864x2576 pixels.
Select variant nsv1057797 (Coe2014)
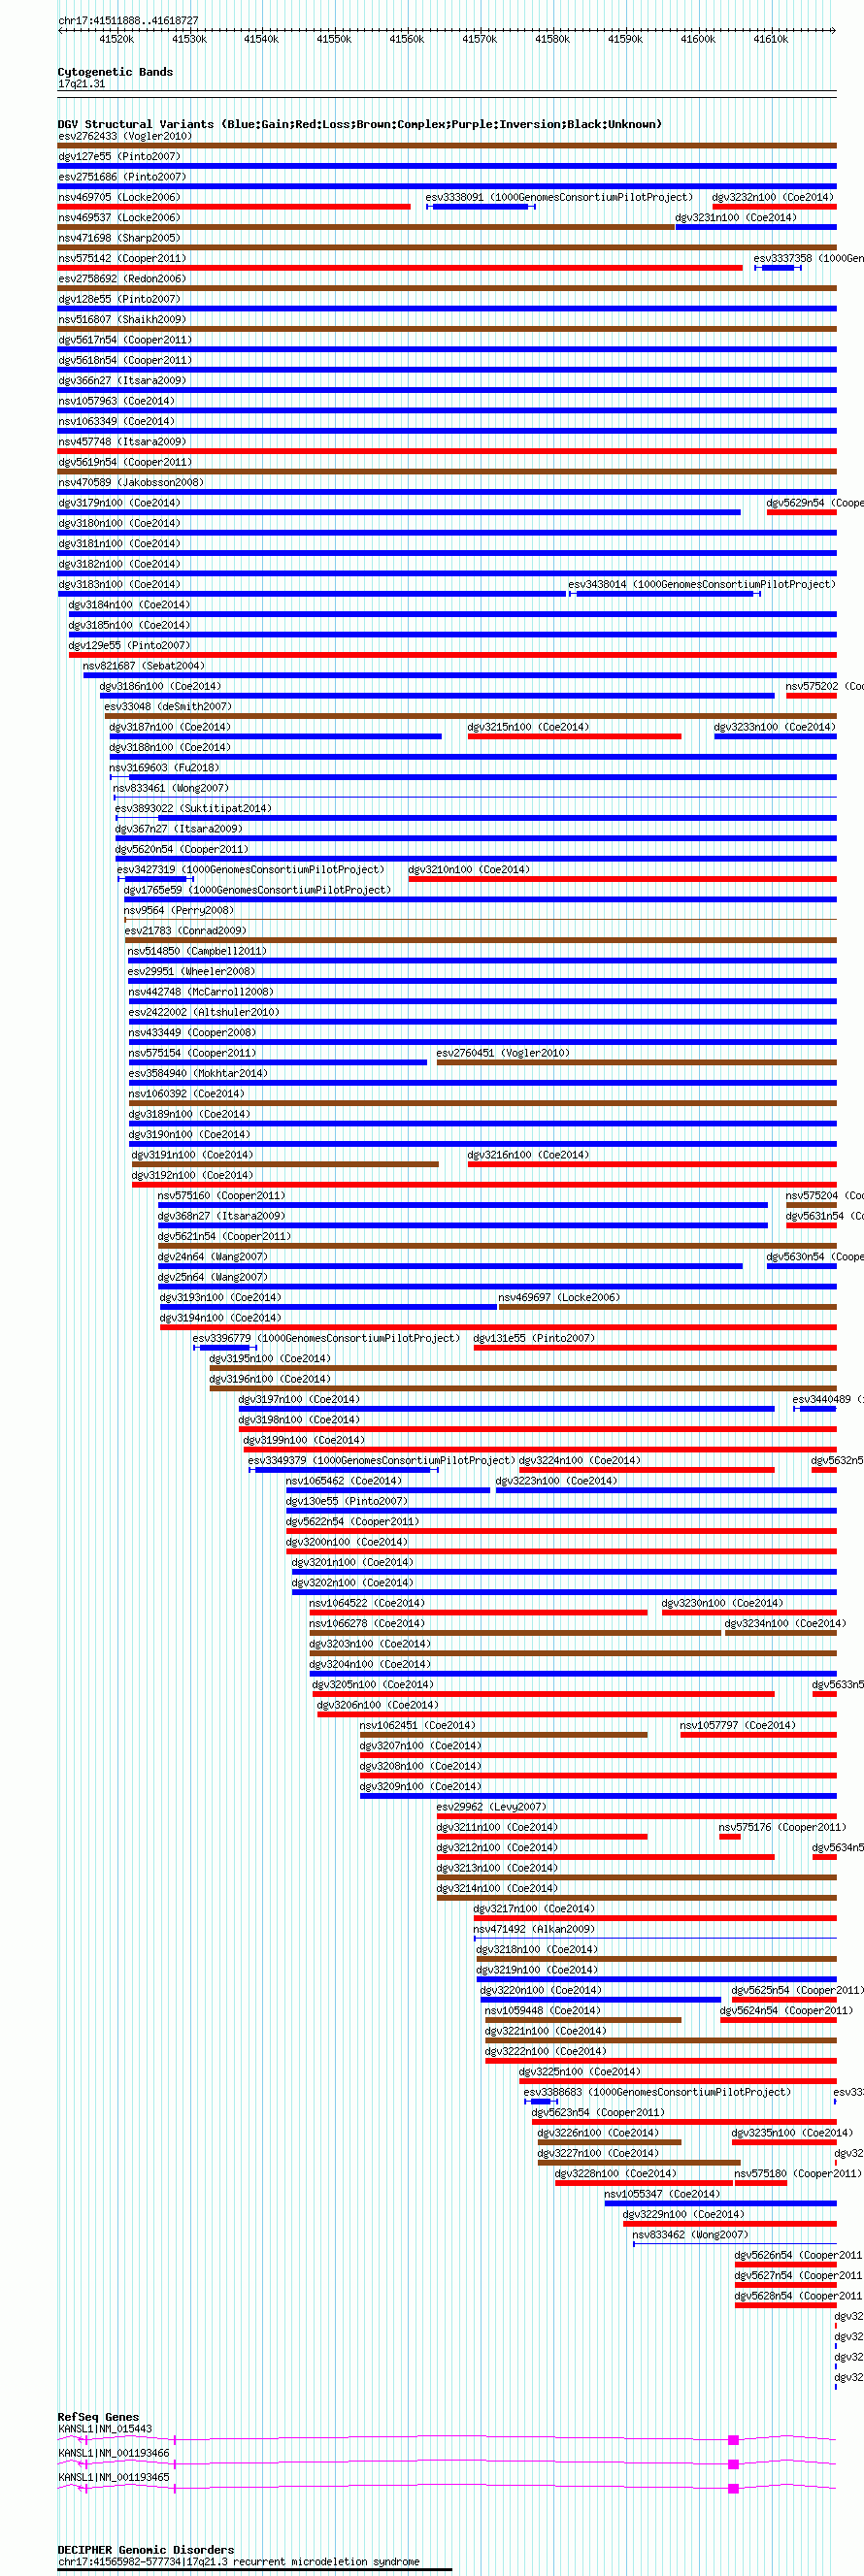pyautogui.click(x=737, y=1725)
